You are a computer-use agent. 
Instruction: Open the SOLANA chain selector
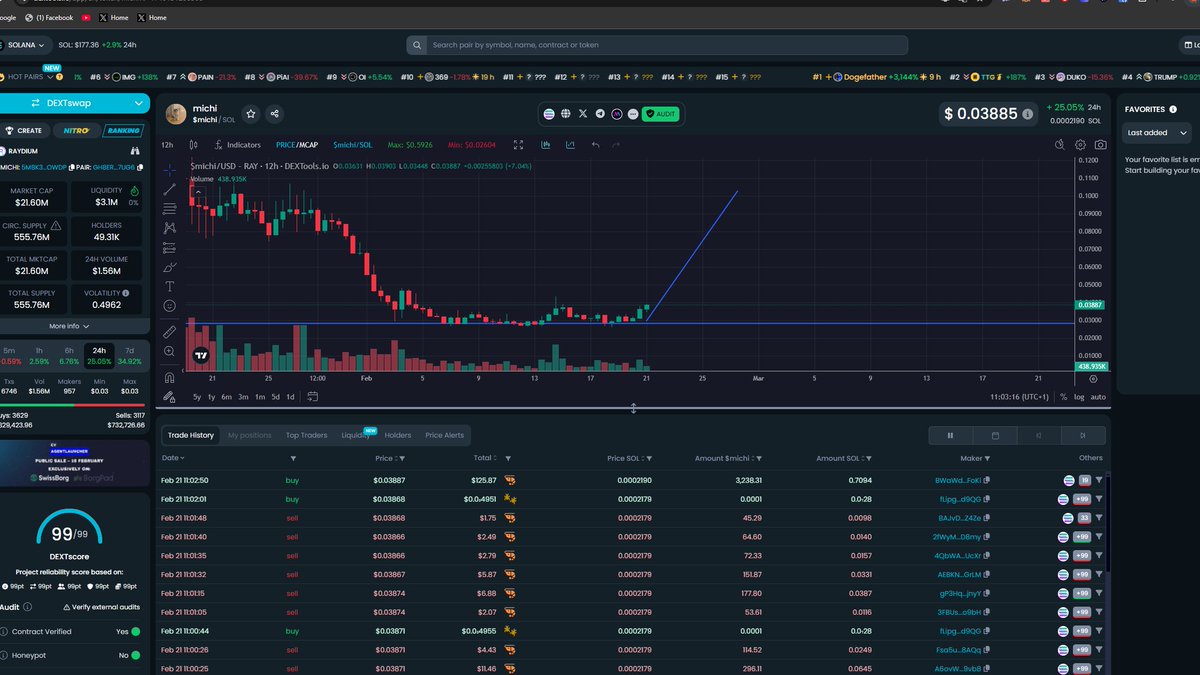[x=26, y=45]
